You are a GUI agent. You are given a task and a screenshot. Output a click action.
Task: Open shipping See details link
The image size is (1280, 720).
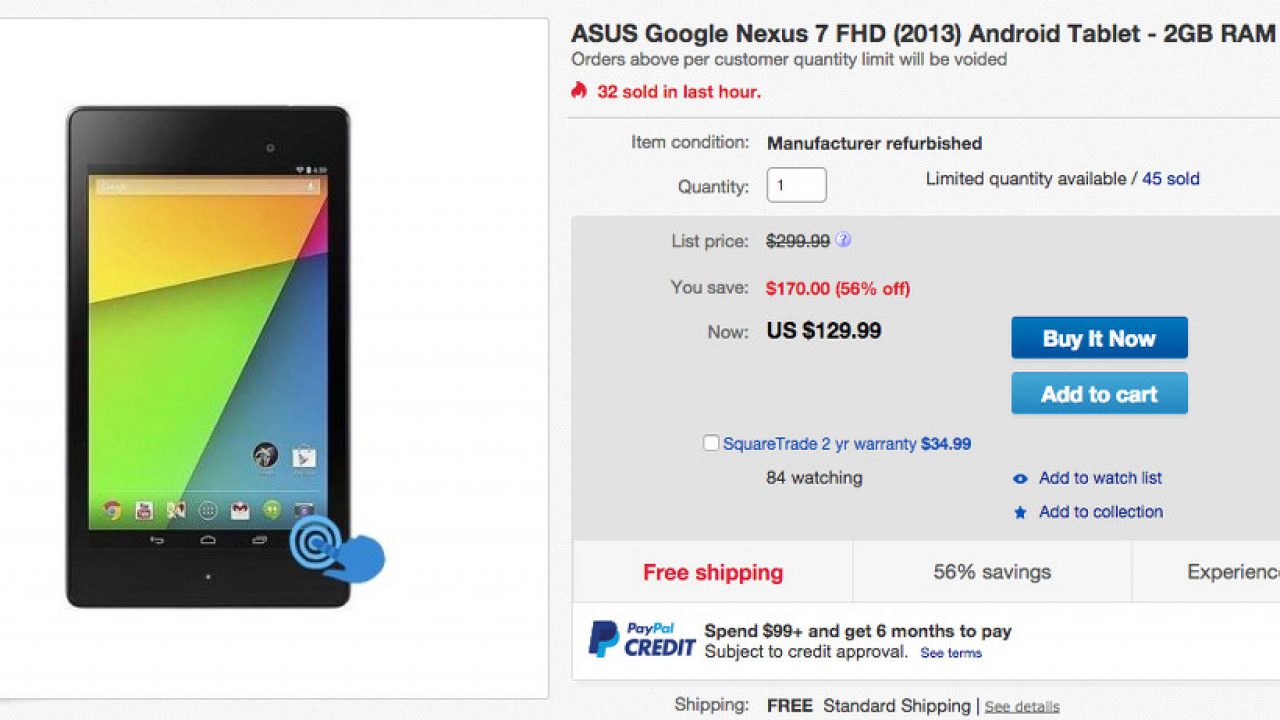click(1021, 707)
